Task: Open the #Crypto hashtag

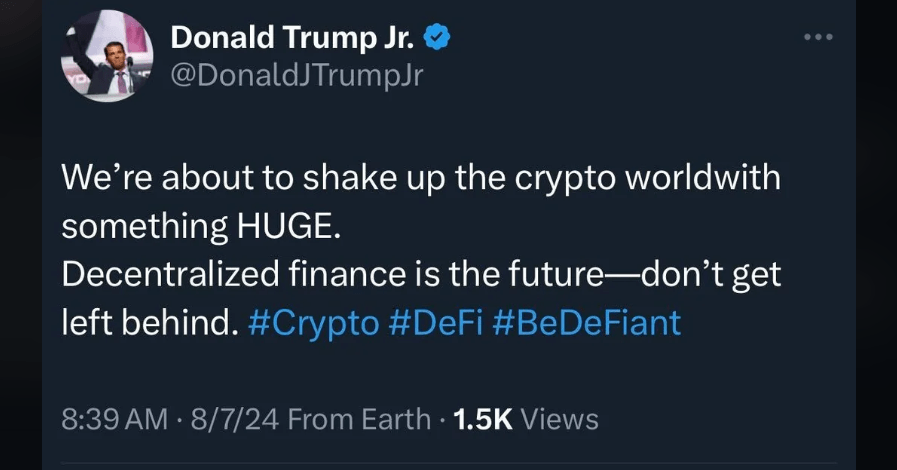Action: click(x=313, y=323)
